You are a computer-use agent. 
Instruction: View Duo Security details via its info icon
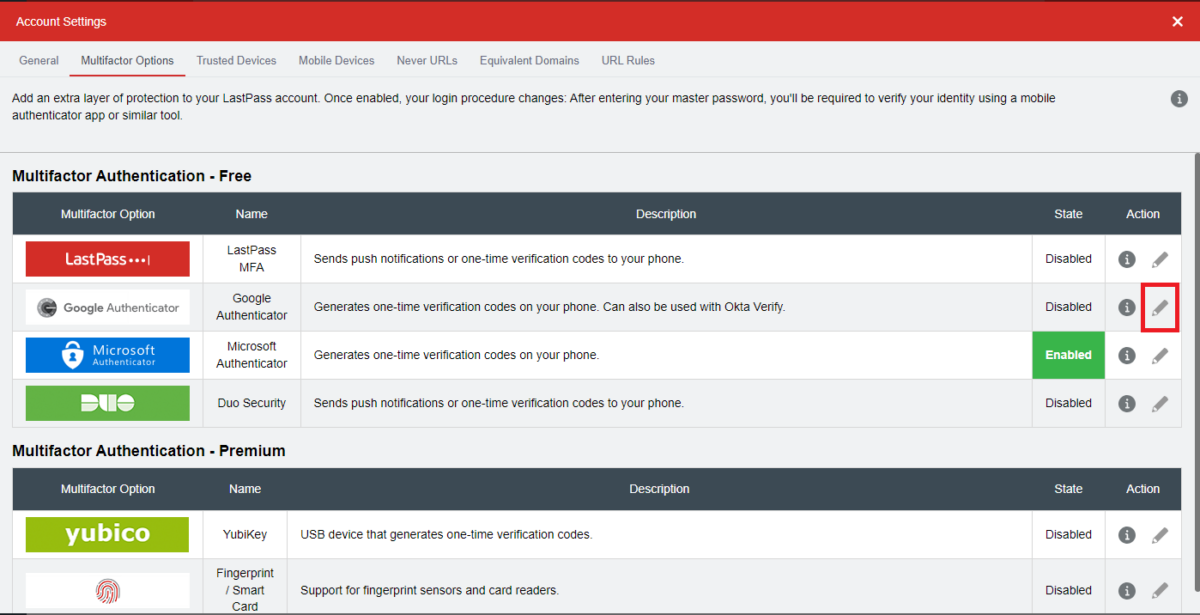[1126, 403]
